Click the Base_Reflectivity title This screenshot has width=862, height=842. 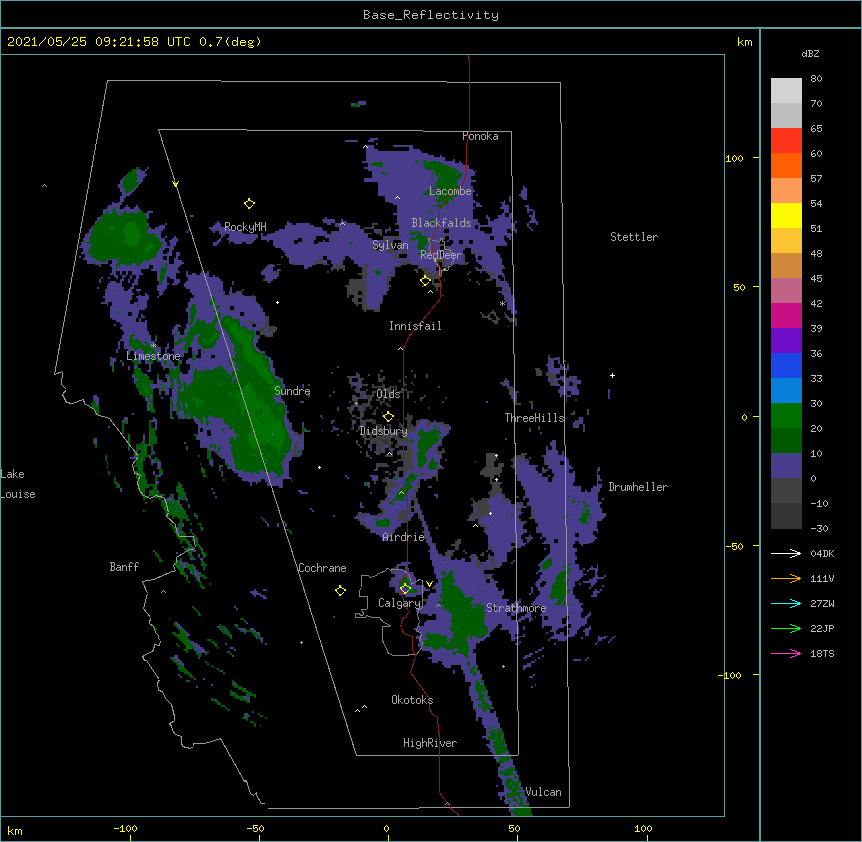431,15
